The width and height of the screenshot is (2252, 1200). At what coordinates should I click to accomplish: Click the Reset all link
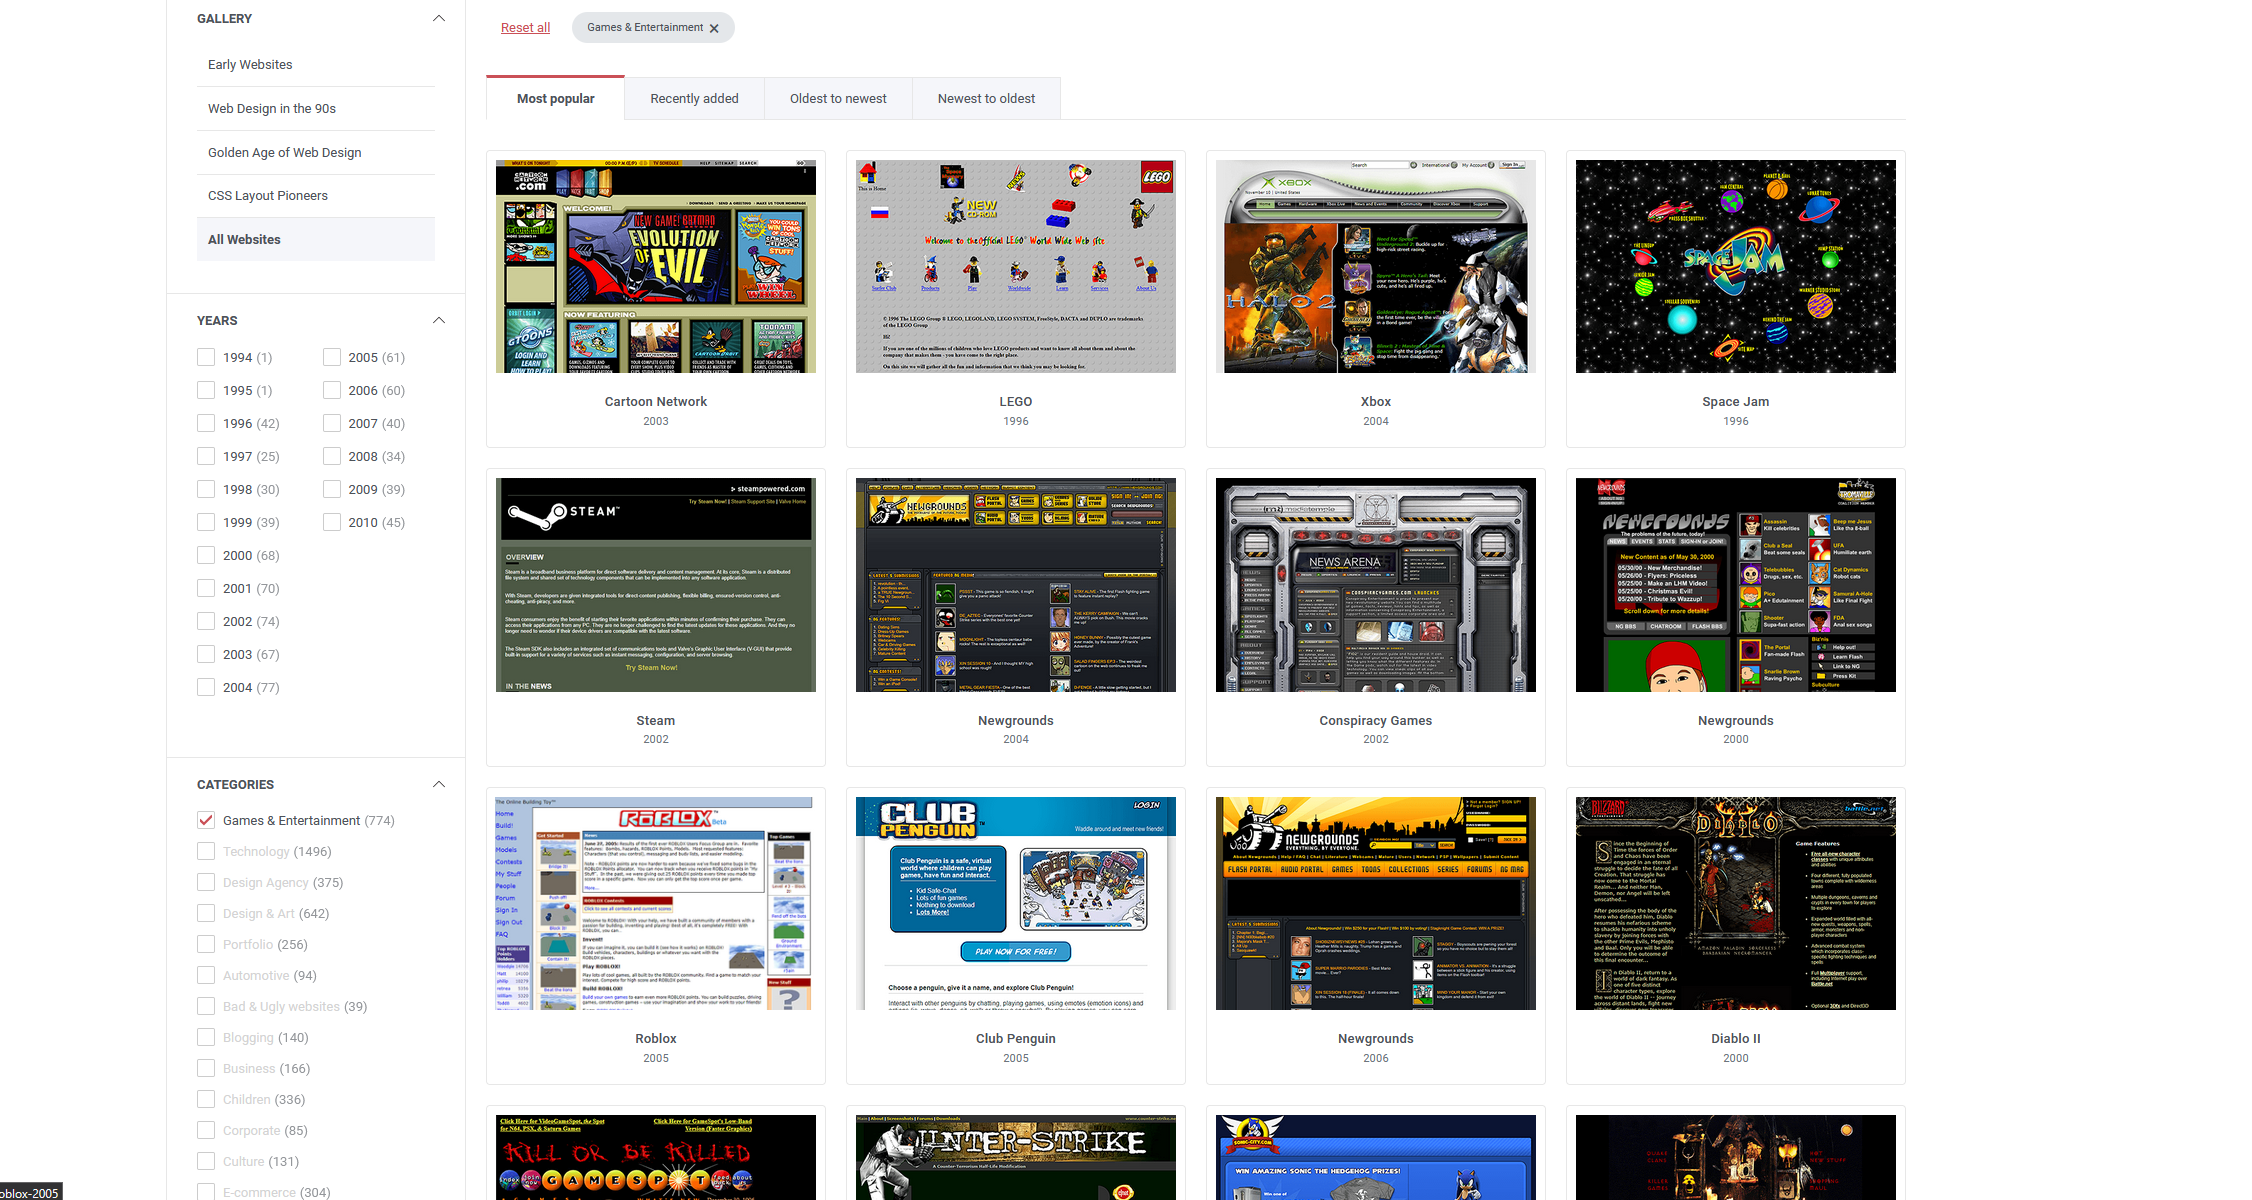coord(525,28)
